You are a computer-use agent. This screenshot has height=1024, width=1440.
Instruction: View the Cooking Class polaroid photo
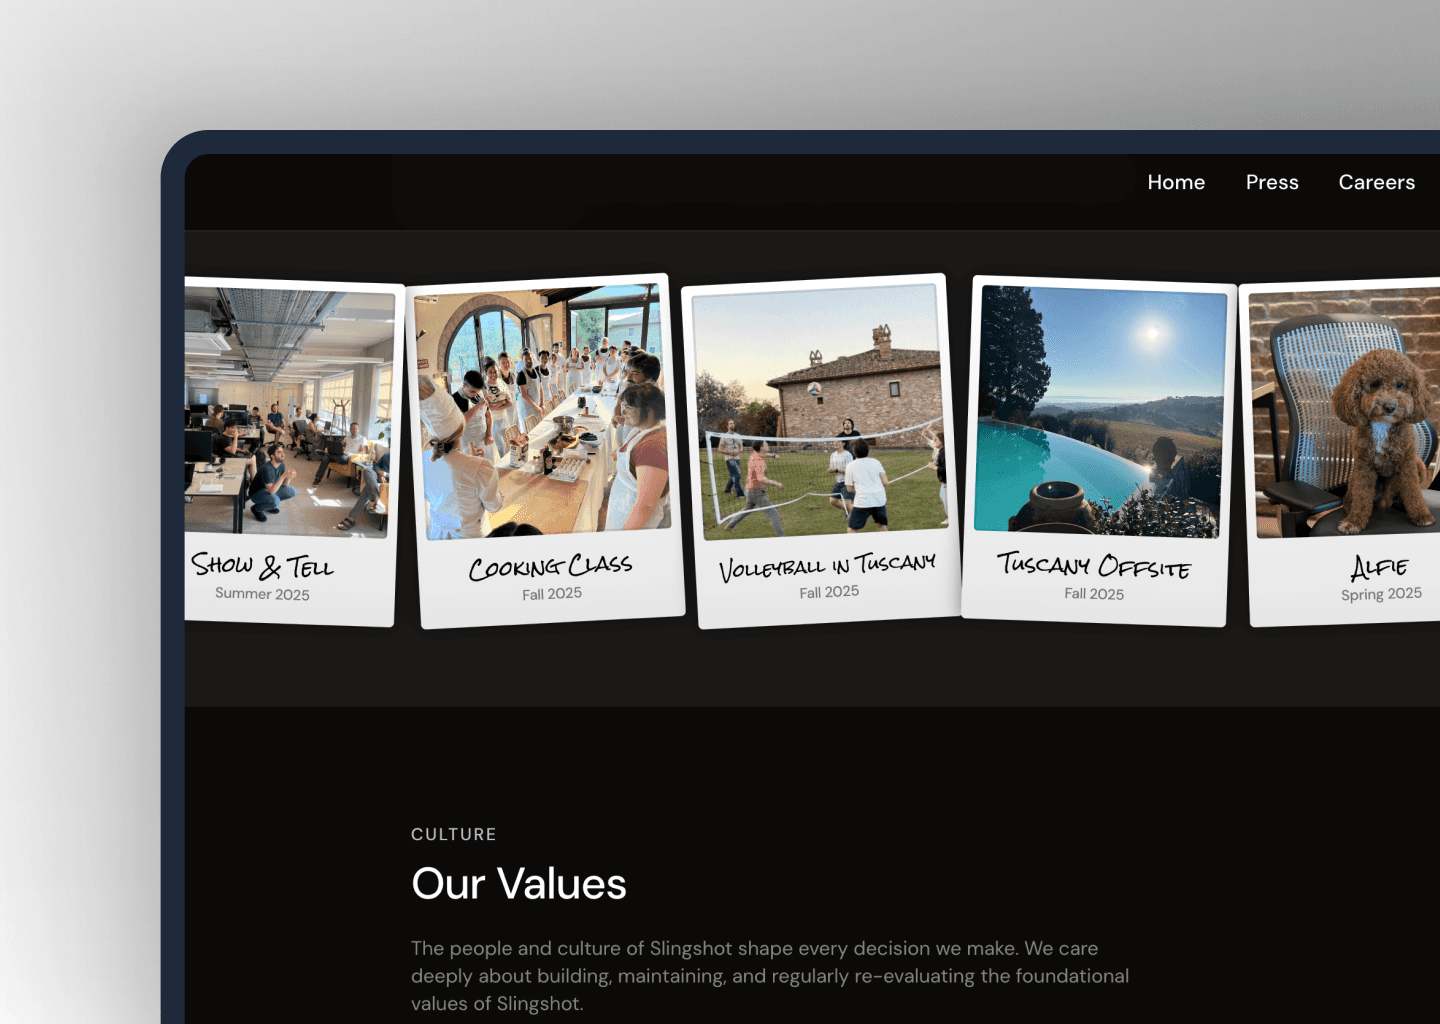542,412
